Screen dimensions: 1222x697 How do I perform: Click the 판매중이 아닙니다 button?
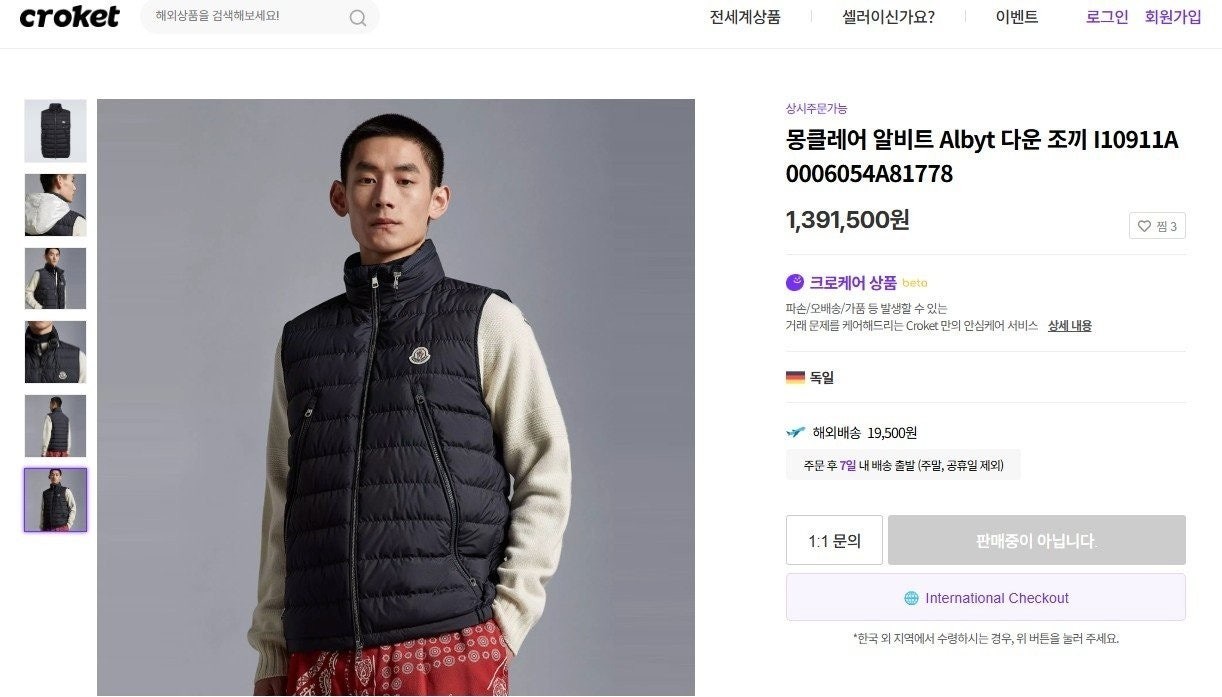(x=1037, y=540)
